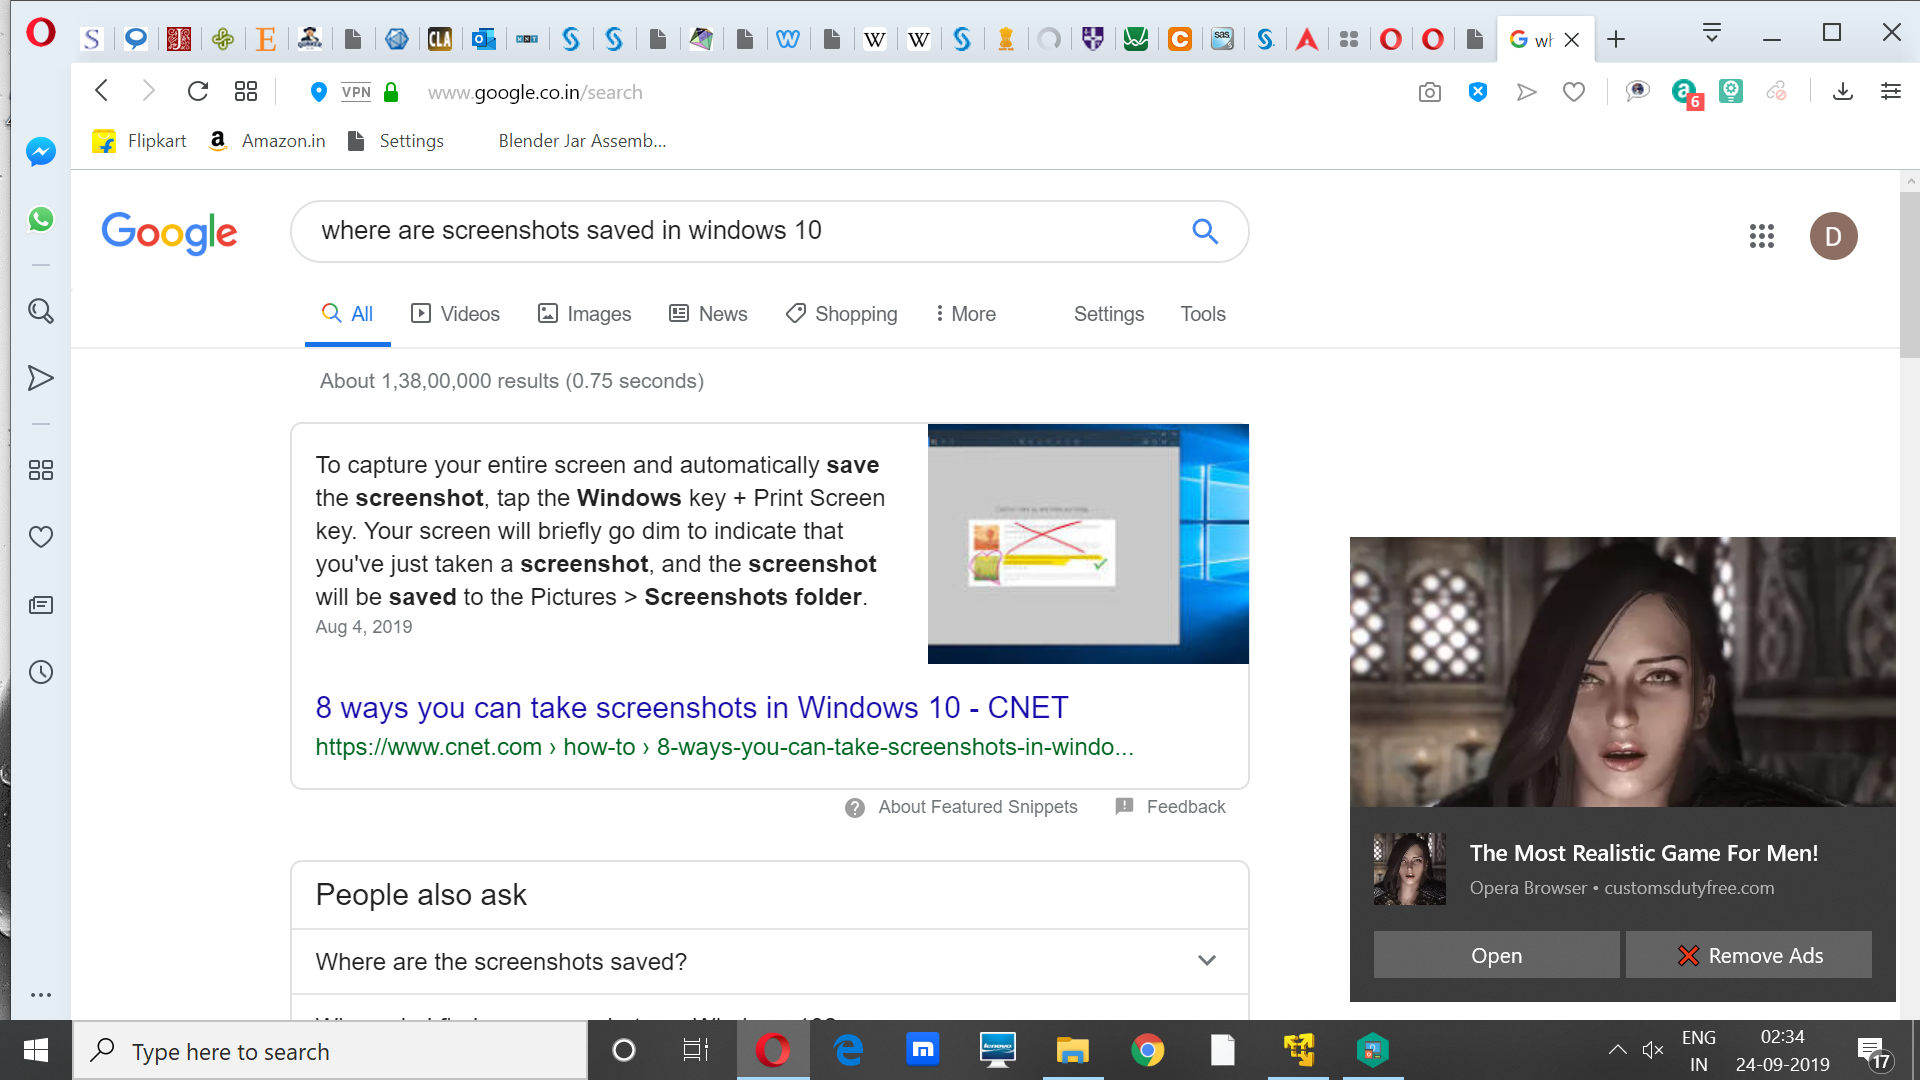
Task: Open WhatsApp in Opera sidebar
Action: pyautogui.click(x=41, y=219)
